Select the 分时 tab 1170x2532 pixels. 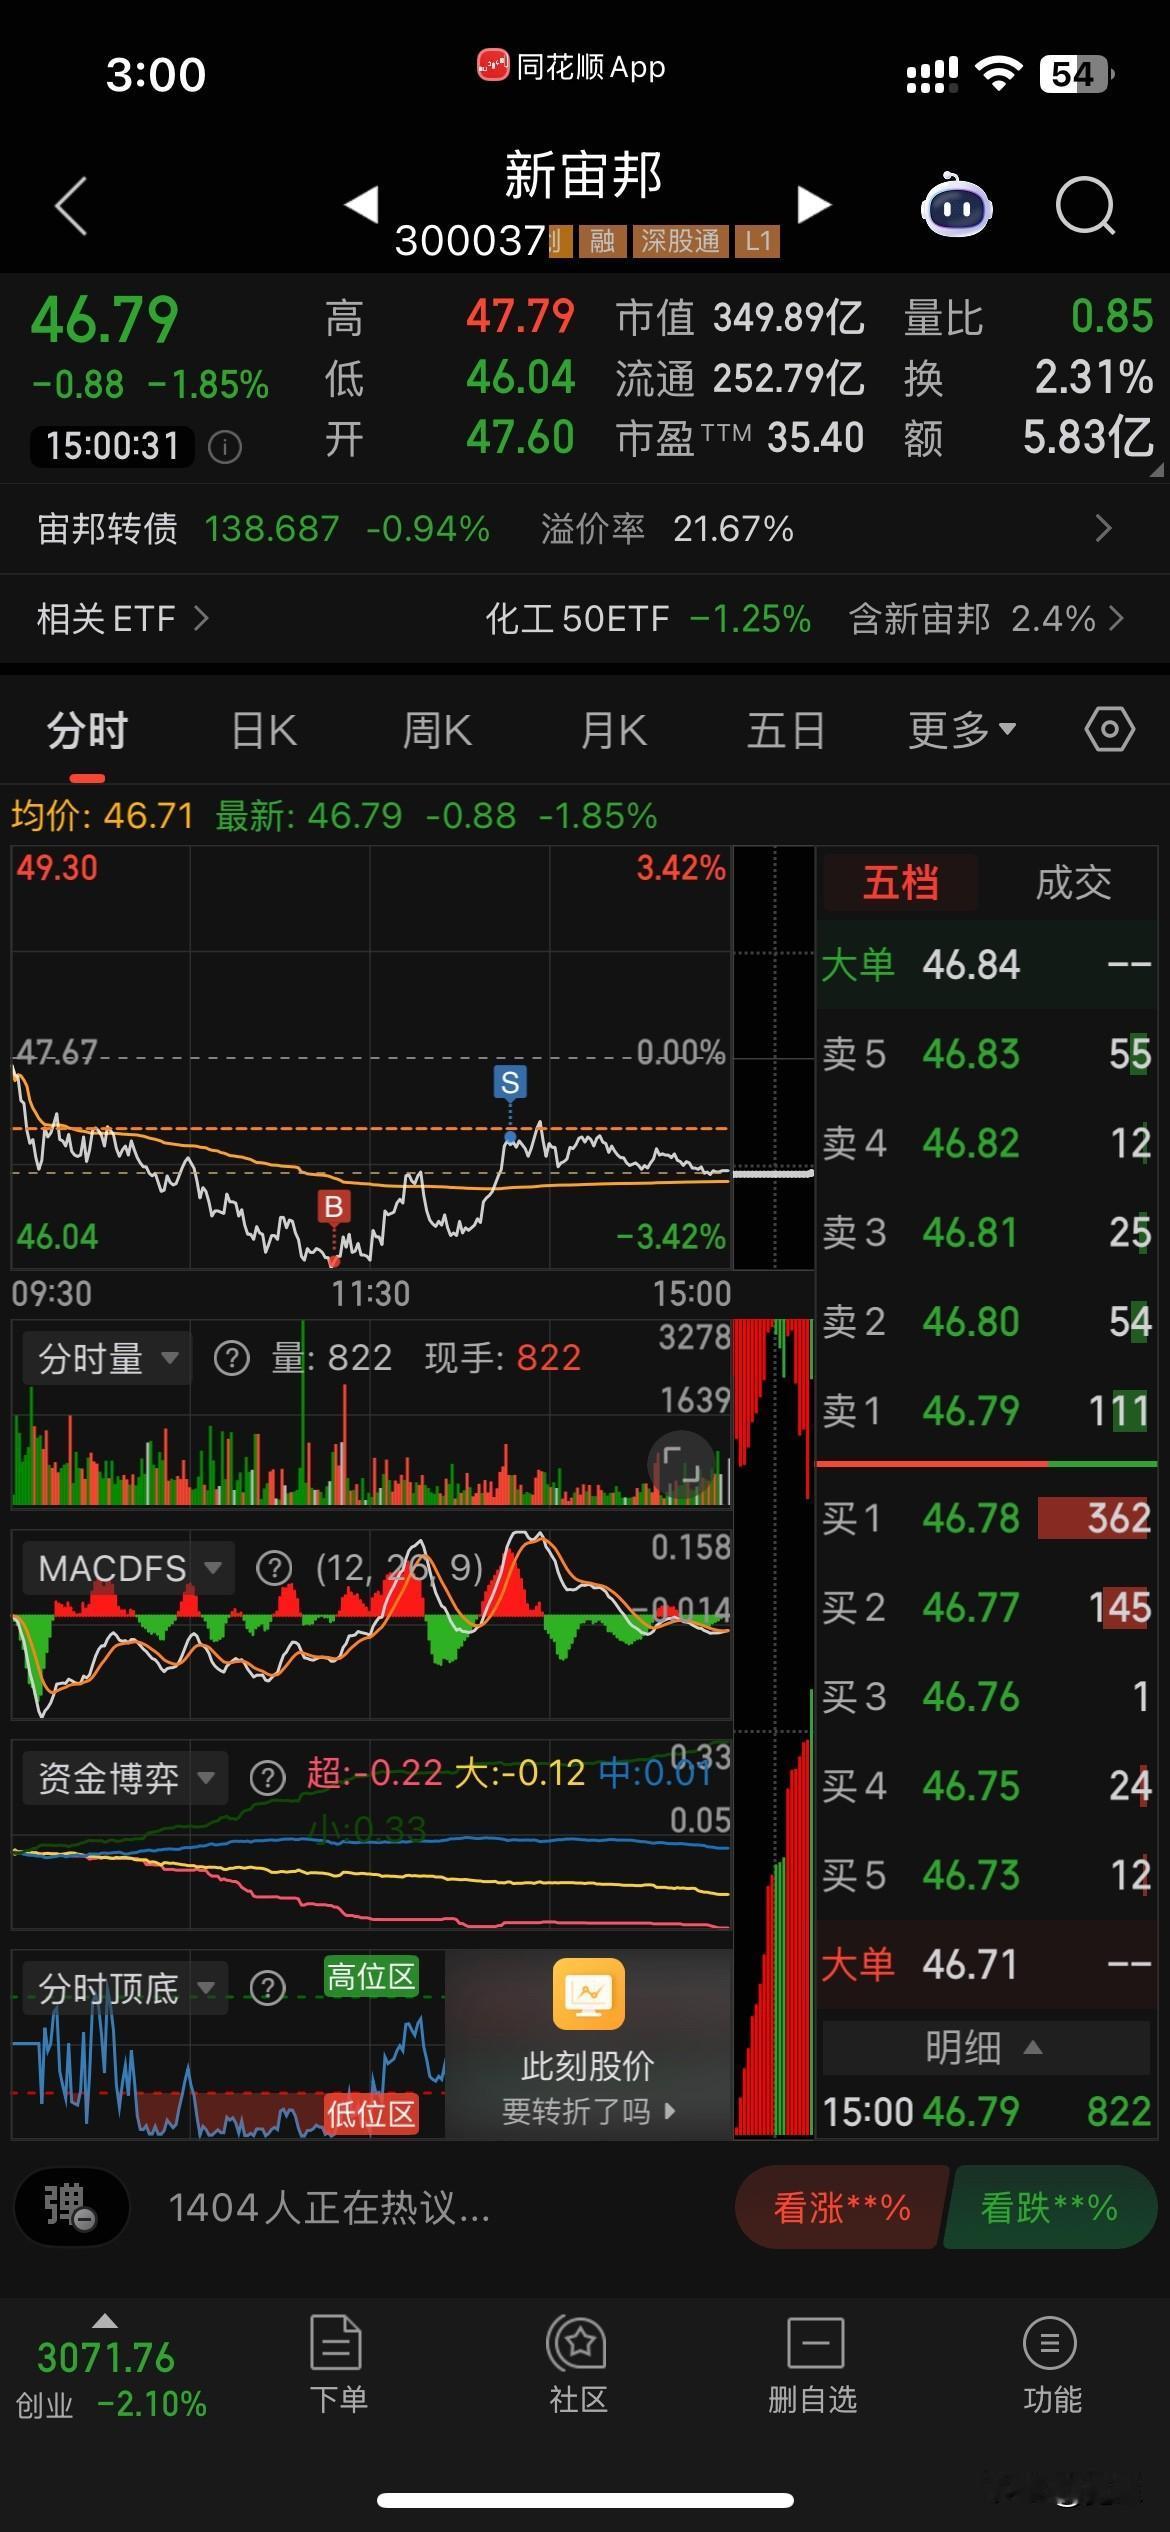pyautogui.click(x=87, y=732)
